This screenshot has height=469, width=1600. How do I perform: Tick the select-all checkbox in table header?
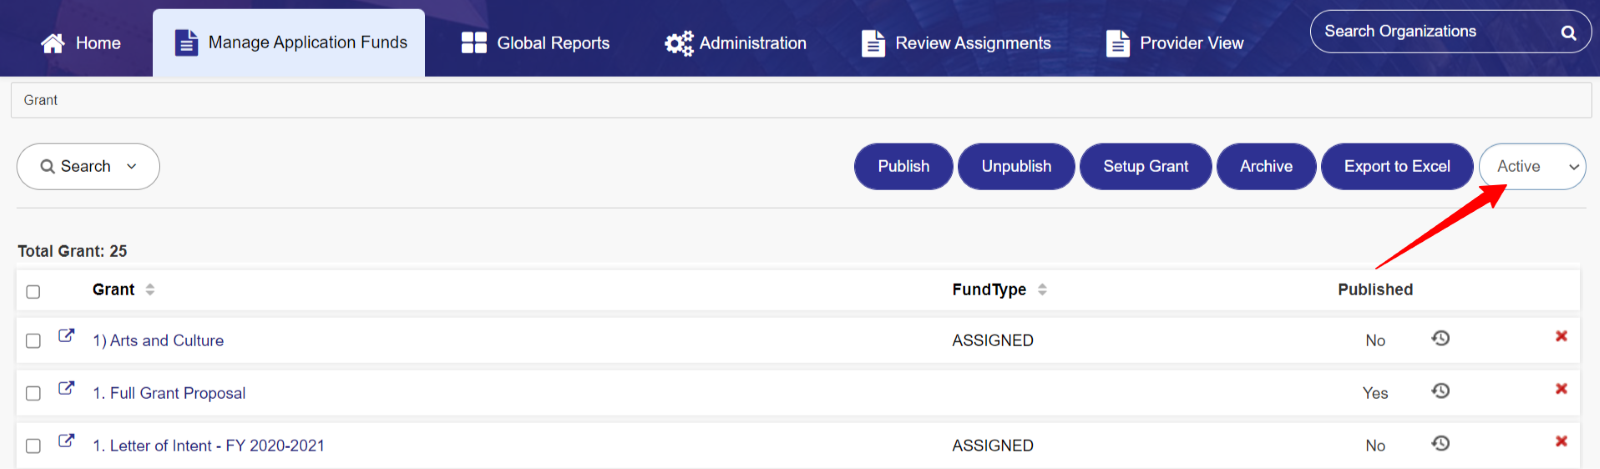33,292
